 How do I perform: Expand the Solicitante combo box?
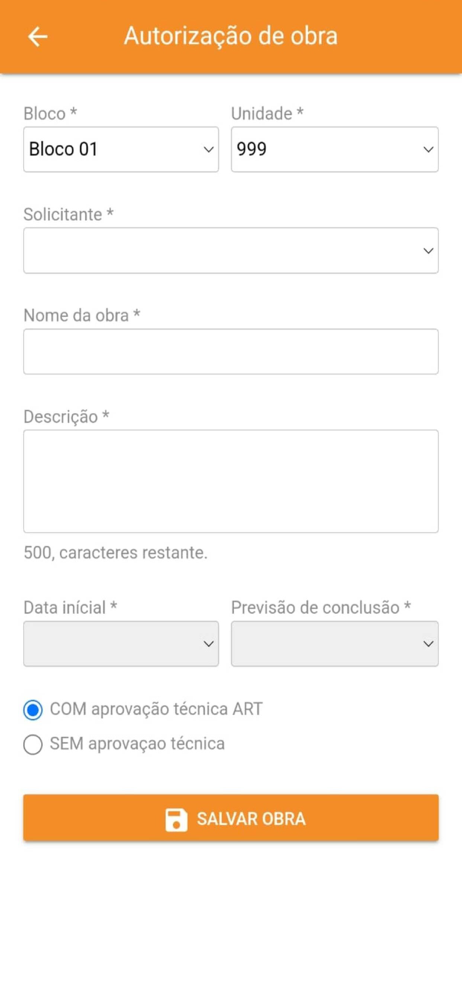pos(231,251)
